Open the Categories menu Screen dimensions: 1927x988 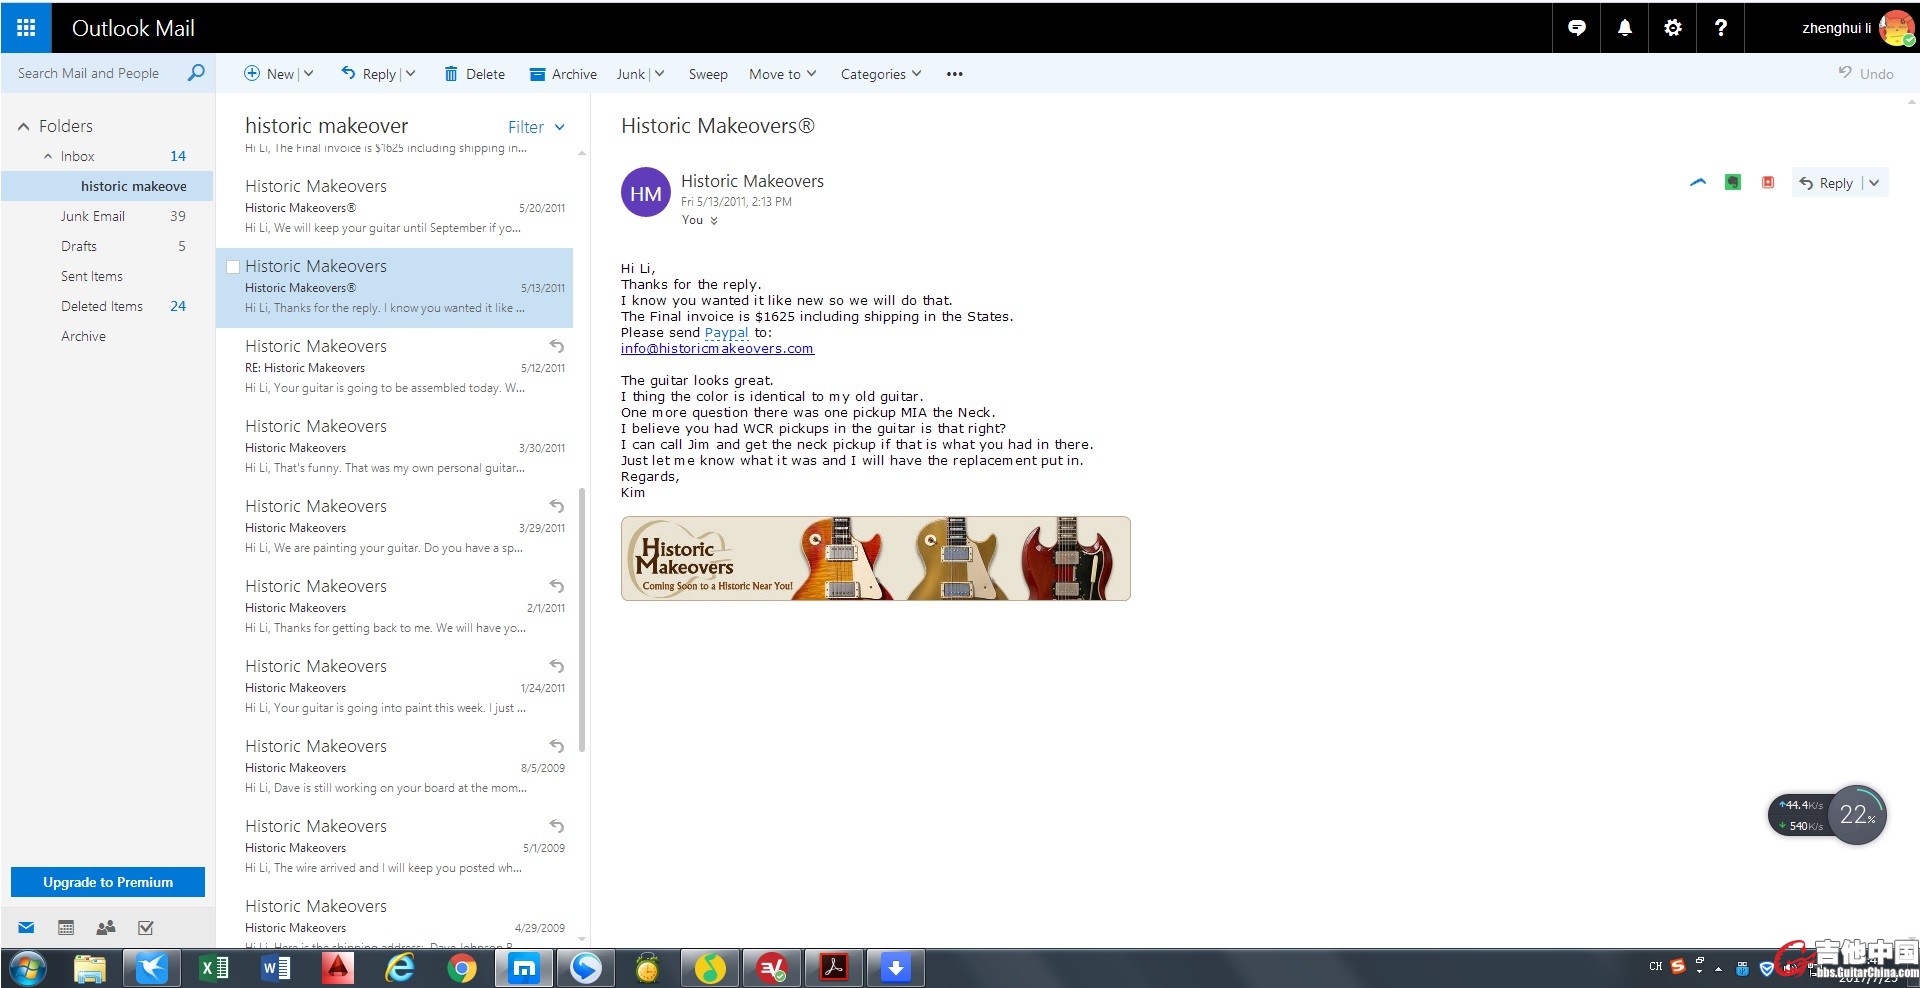881,74
